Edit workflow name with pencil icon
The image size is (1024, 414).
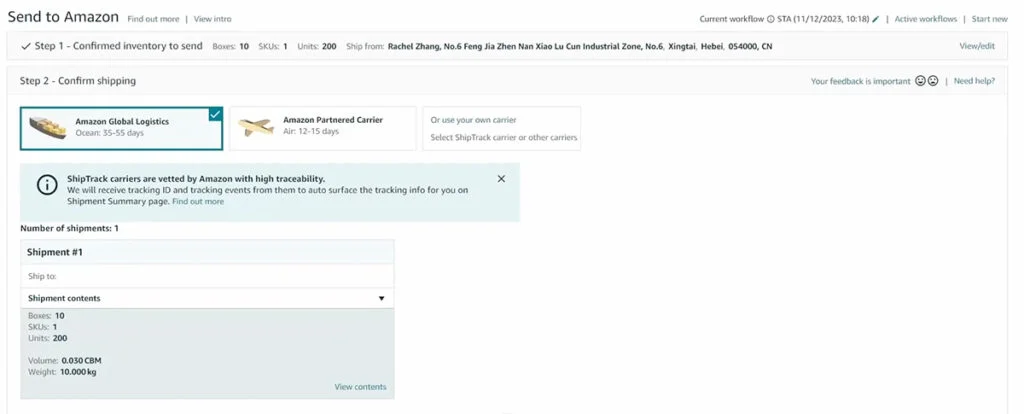click(x=875, y=19)
